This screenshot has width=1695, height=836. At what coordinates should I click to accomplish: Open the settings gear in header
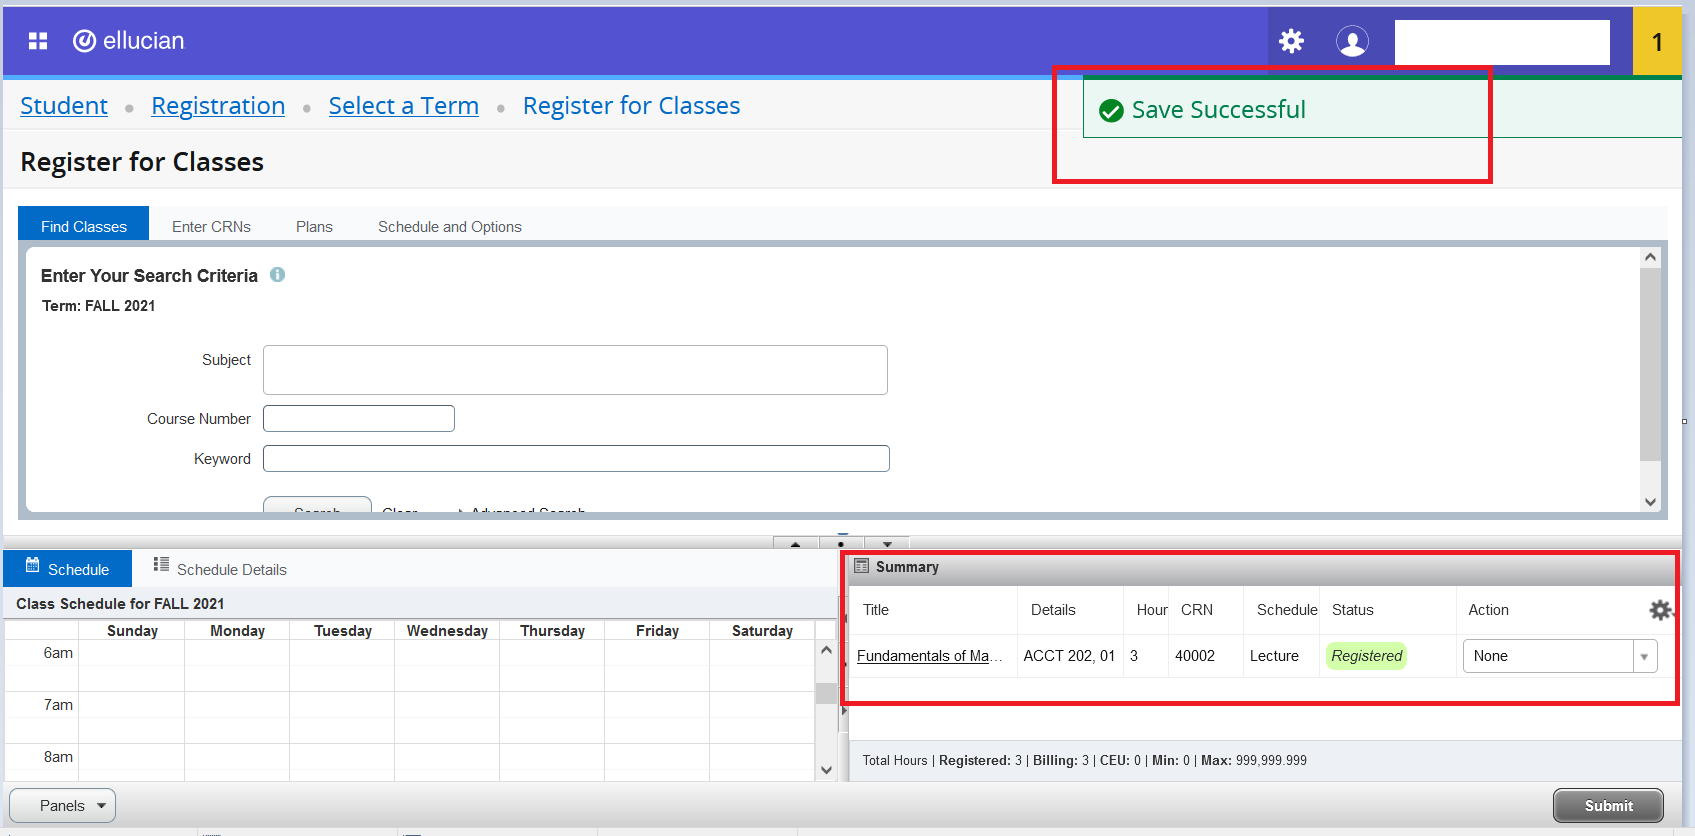[1291, 41]
